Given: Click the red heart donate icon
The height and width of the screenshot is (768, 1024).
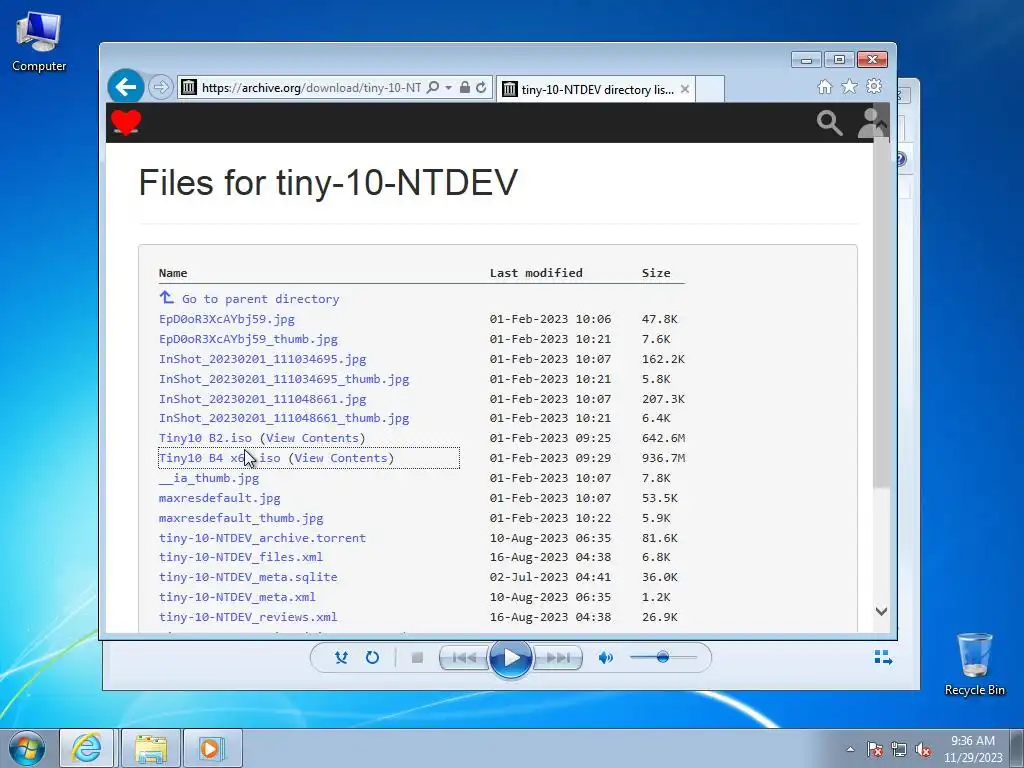Looking at the screenshot, I should 126,122.
